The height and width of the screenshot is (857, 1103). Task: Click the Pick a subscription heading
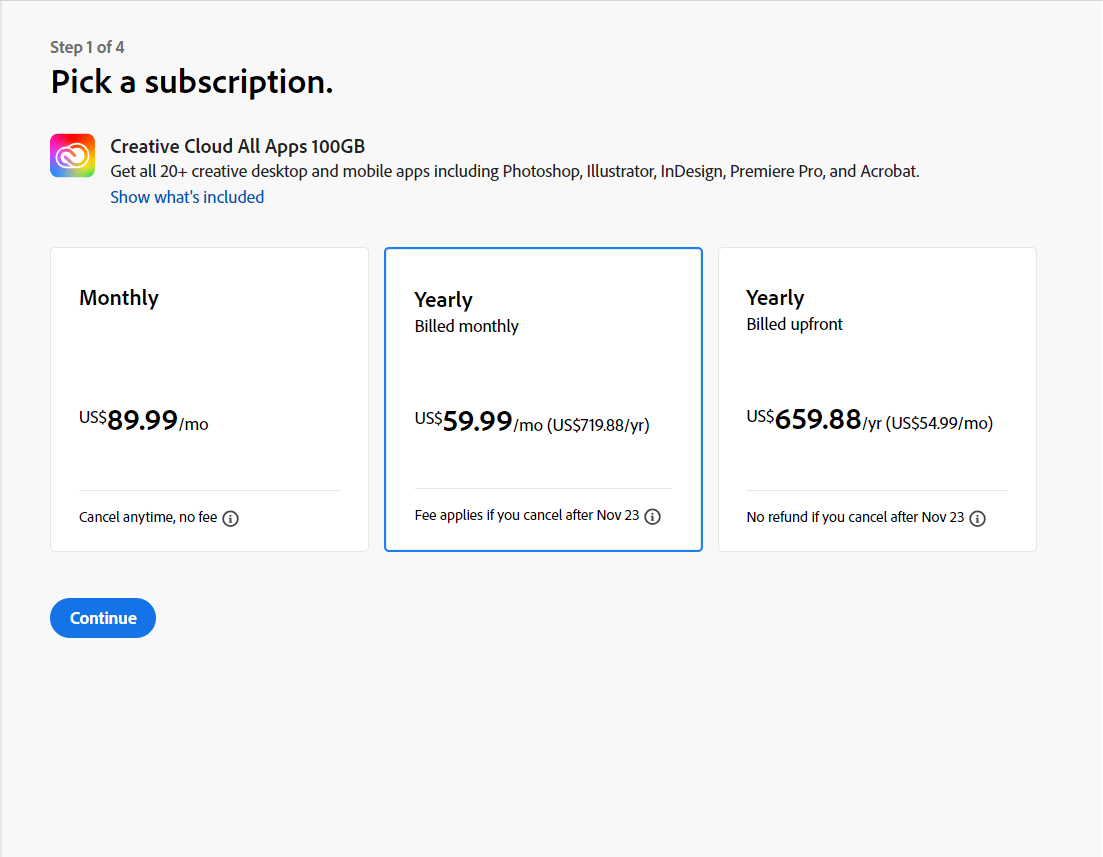coord(192,82)
